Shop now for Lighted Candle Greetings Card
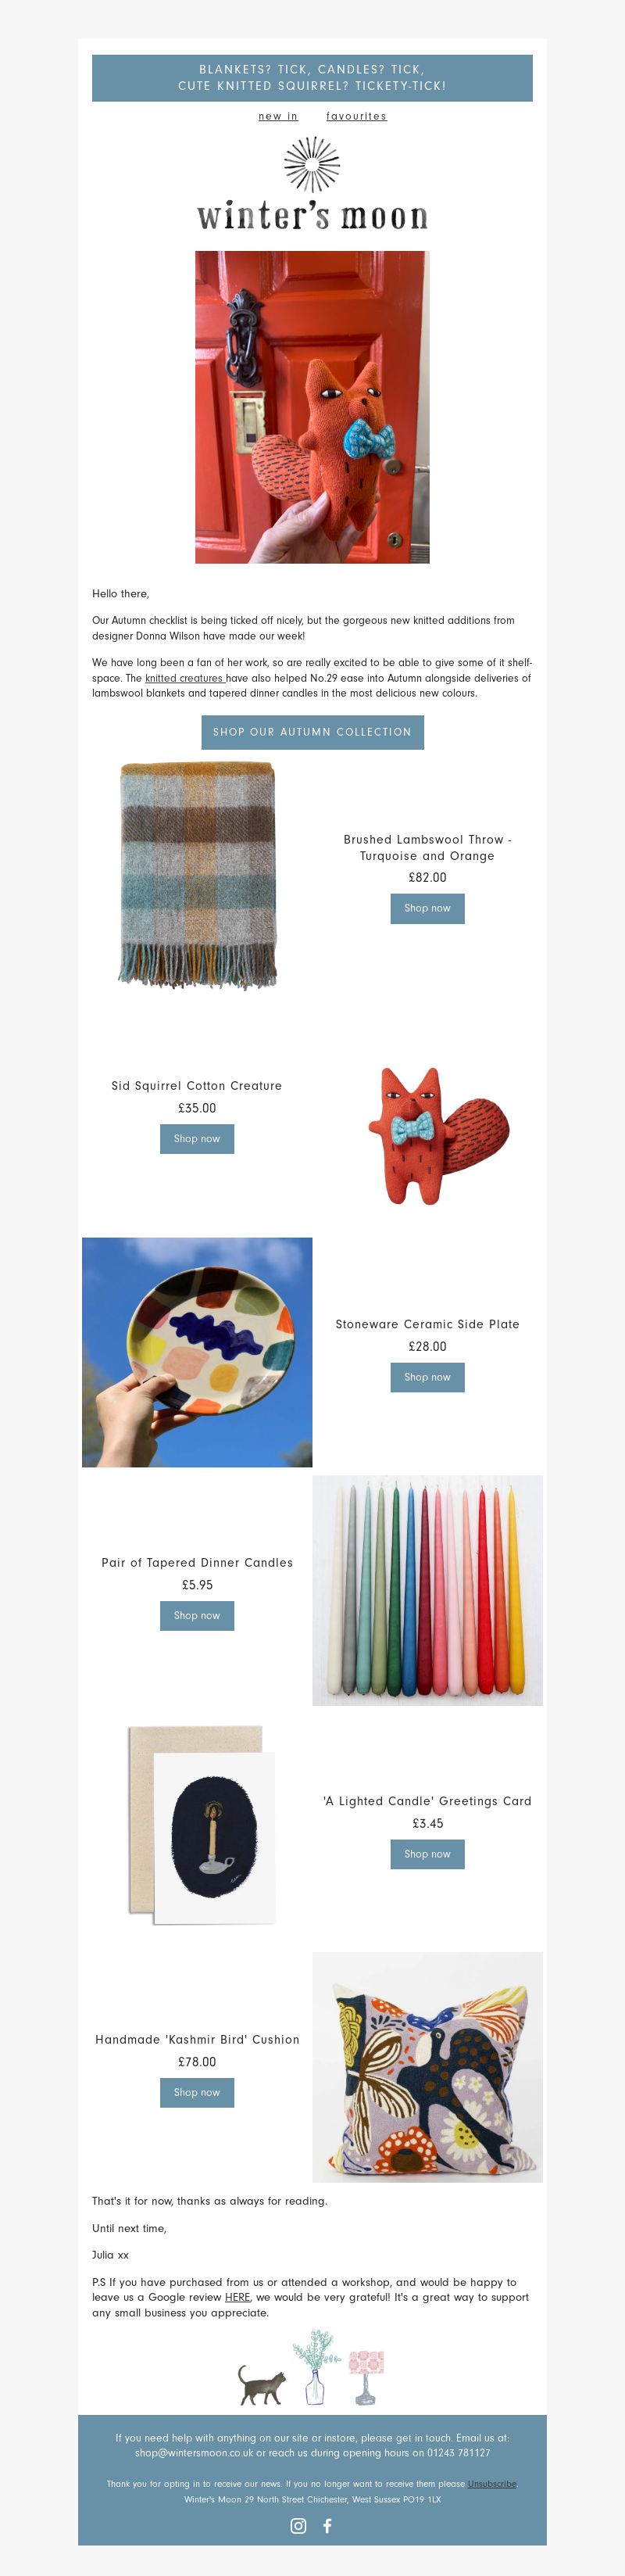The width and height of the screenshot is (625, 2576). 427,1854
